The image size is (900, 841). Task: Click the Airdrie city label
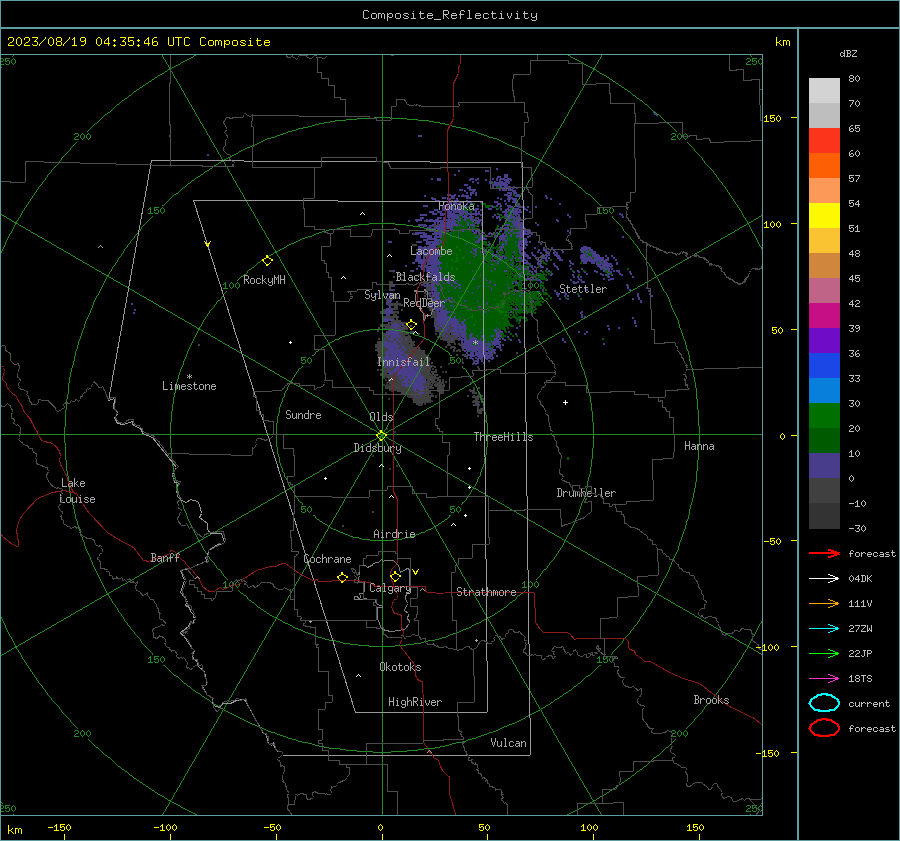point(394,534)
